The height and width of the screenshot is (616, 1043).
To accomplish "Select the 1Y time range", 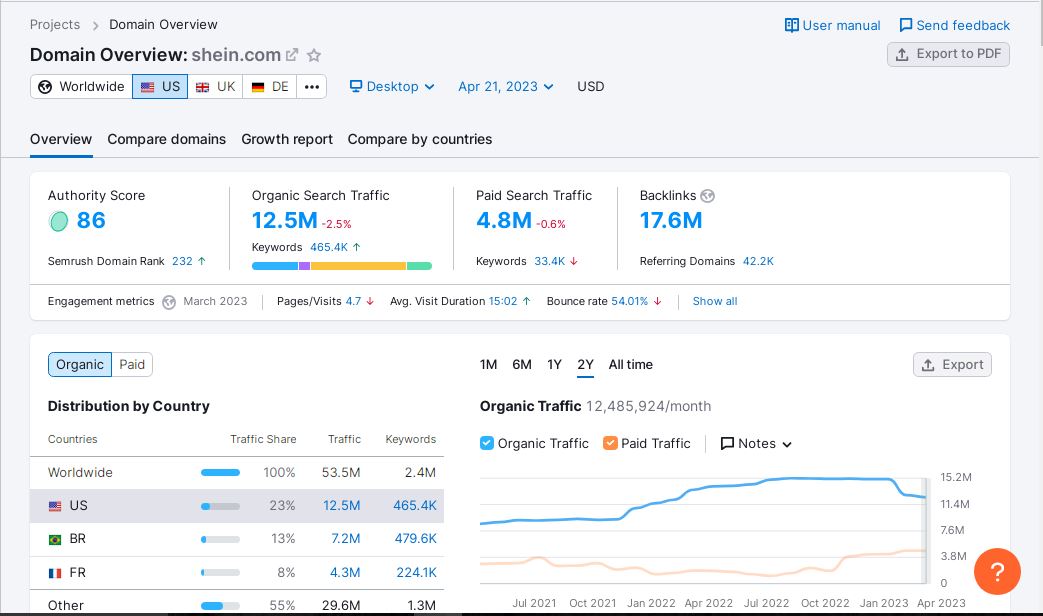I will (554, 365).
